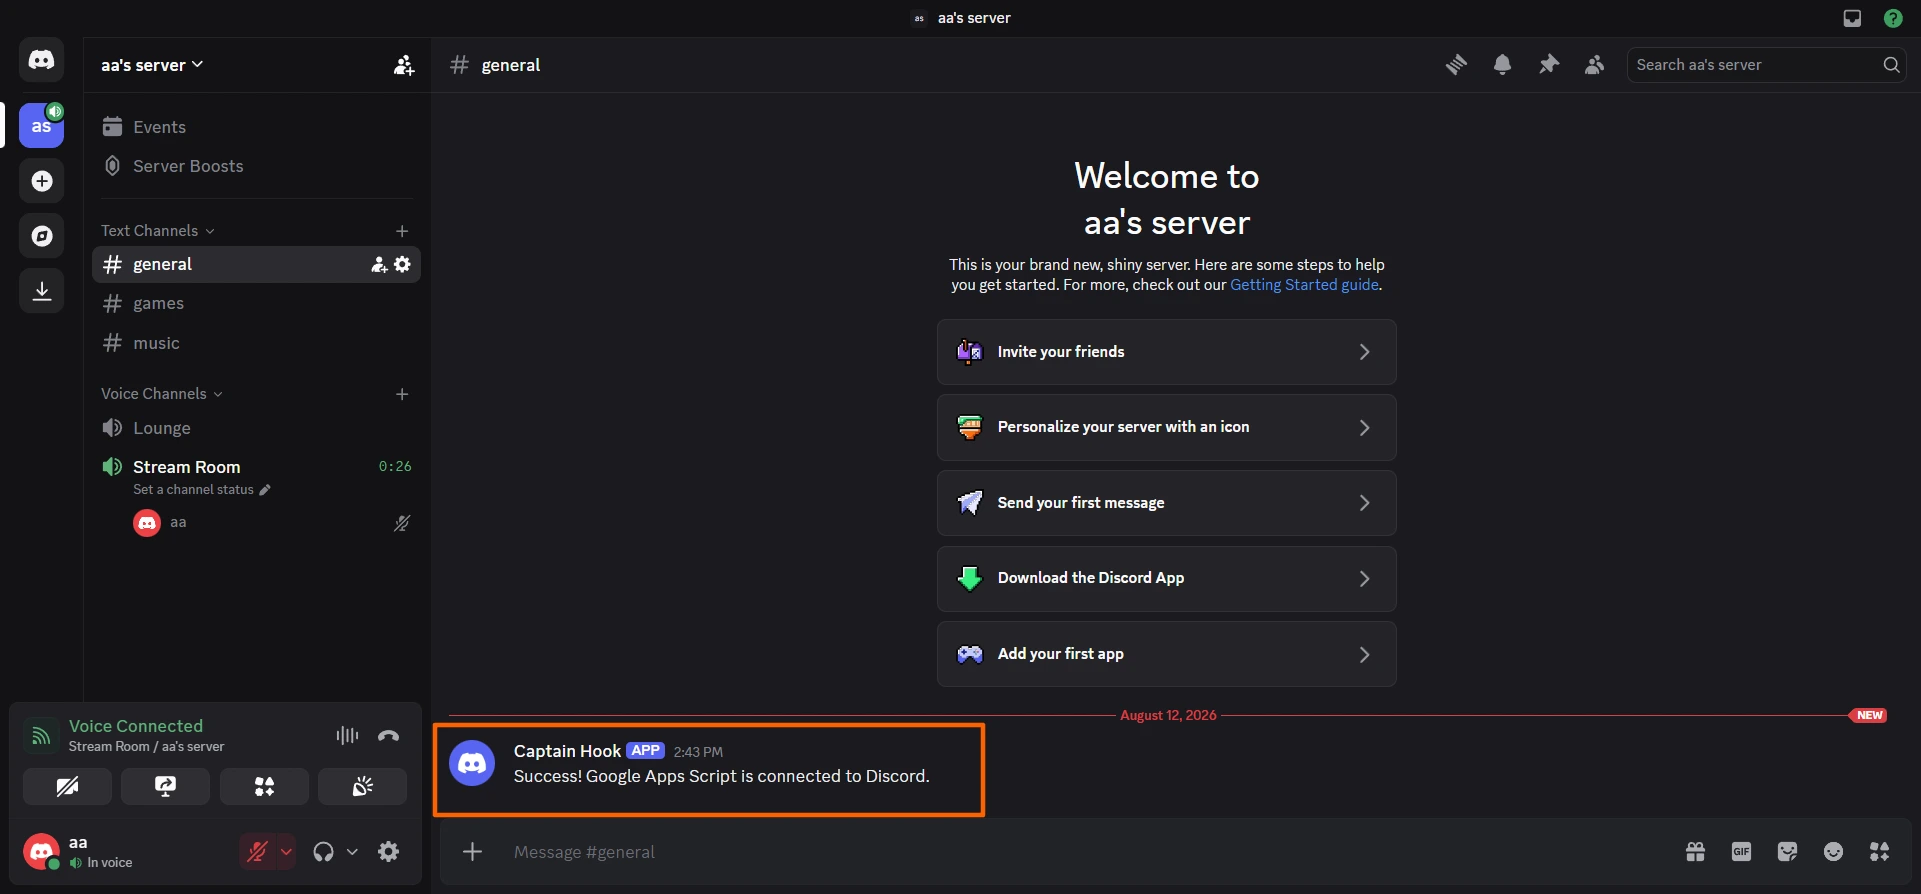1921x894 pixels.
Task: Open soundboard in voice panel
Action: (x=362, y=787)
